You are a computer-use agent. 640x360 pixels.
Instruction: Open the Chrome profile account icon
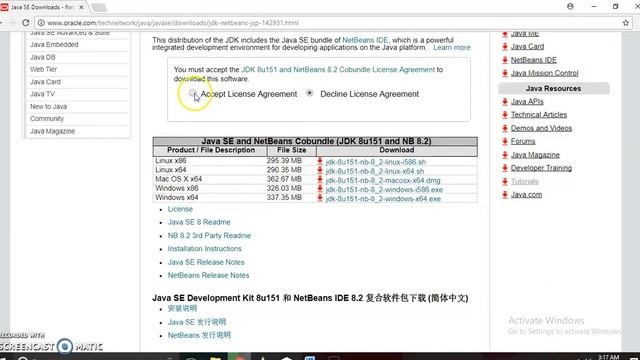coord(570,7)
